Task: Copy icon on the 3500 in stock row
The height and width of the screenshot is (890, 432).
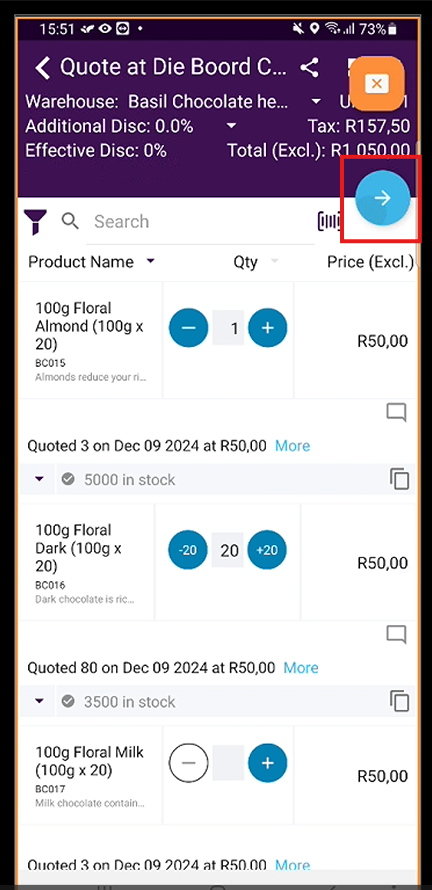Action: coord(400,701)
